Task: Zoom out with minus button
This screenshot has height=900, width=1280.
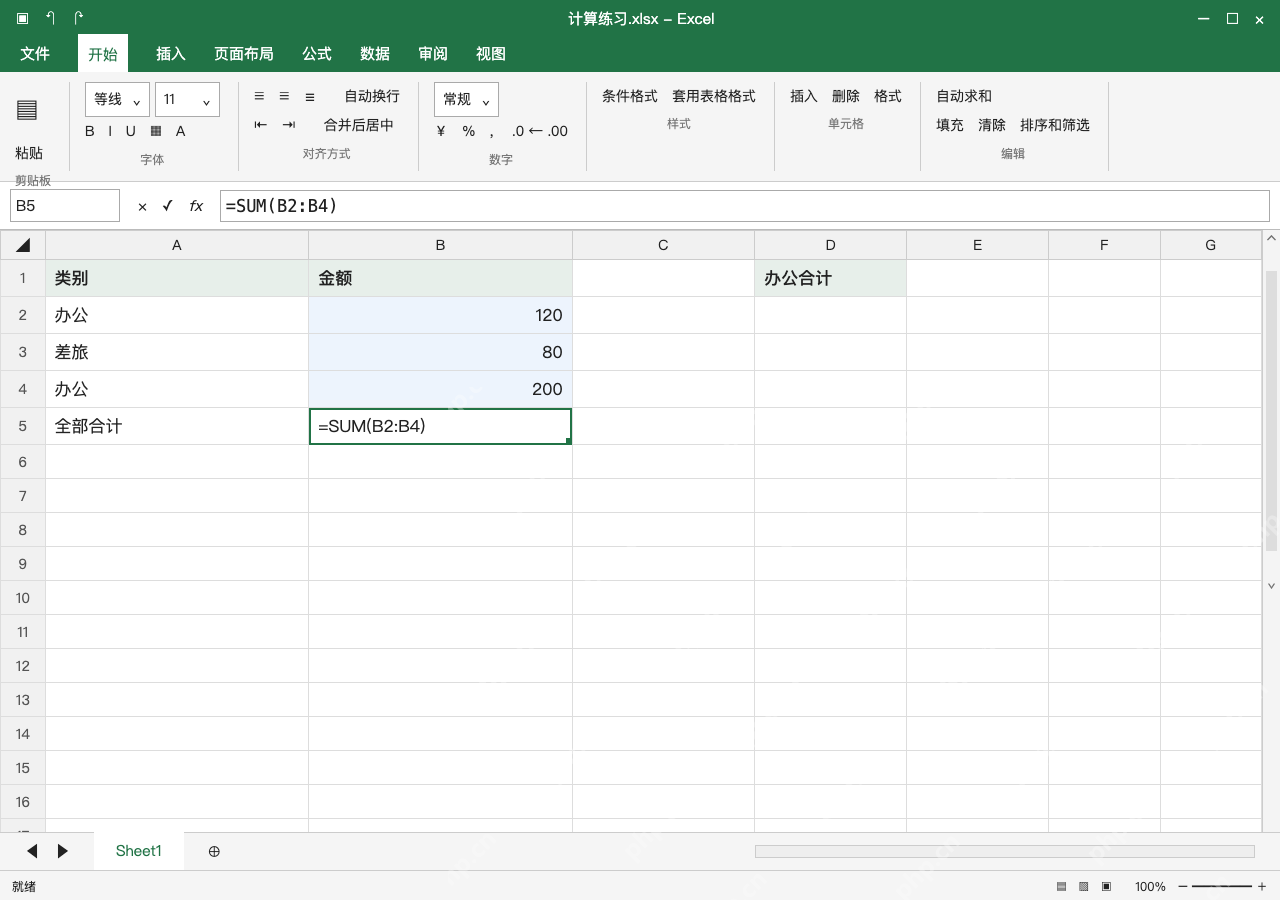Action: [1183, 886]
